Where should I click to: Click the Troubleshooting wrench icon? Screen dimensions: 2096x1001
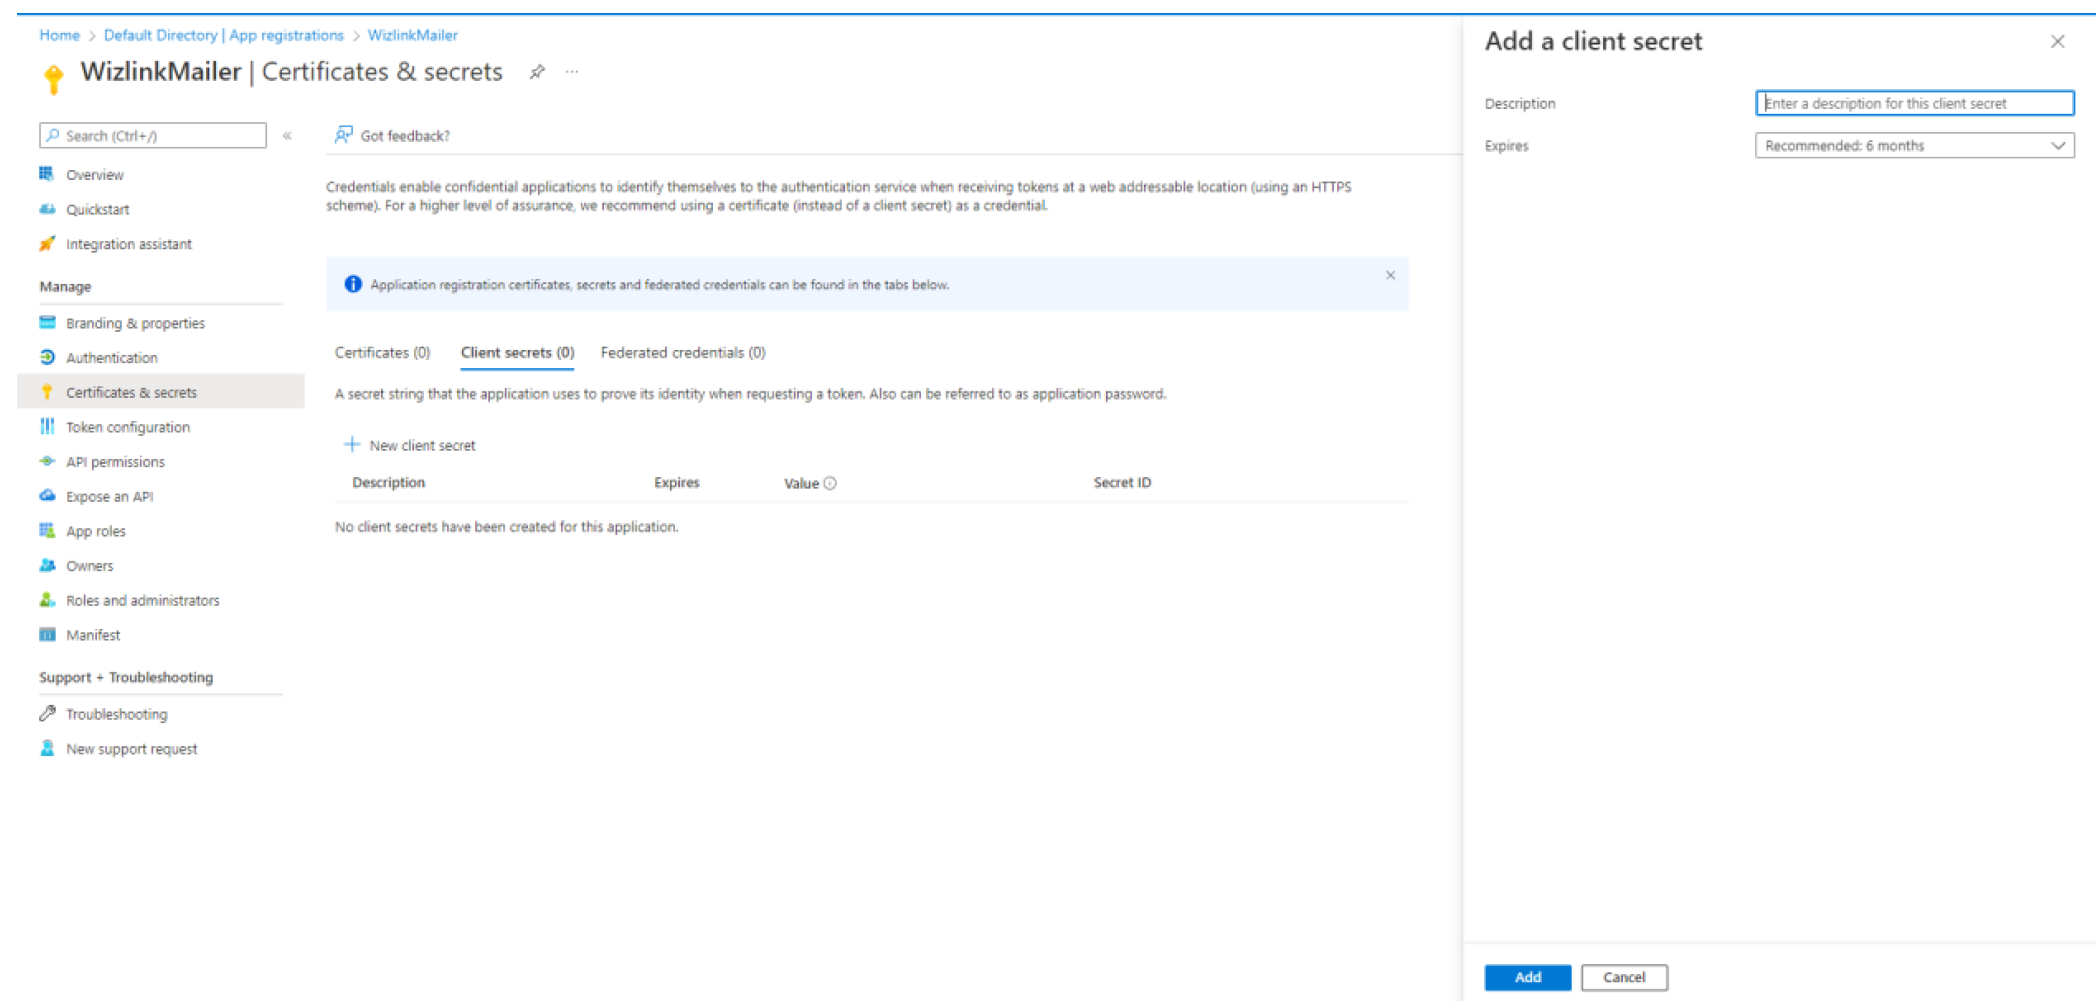coord(47,713)
